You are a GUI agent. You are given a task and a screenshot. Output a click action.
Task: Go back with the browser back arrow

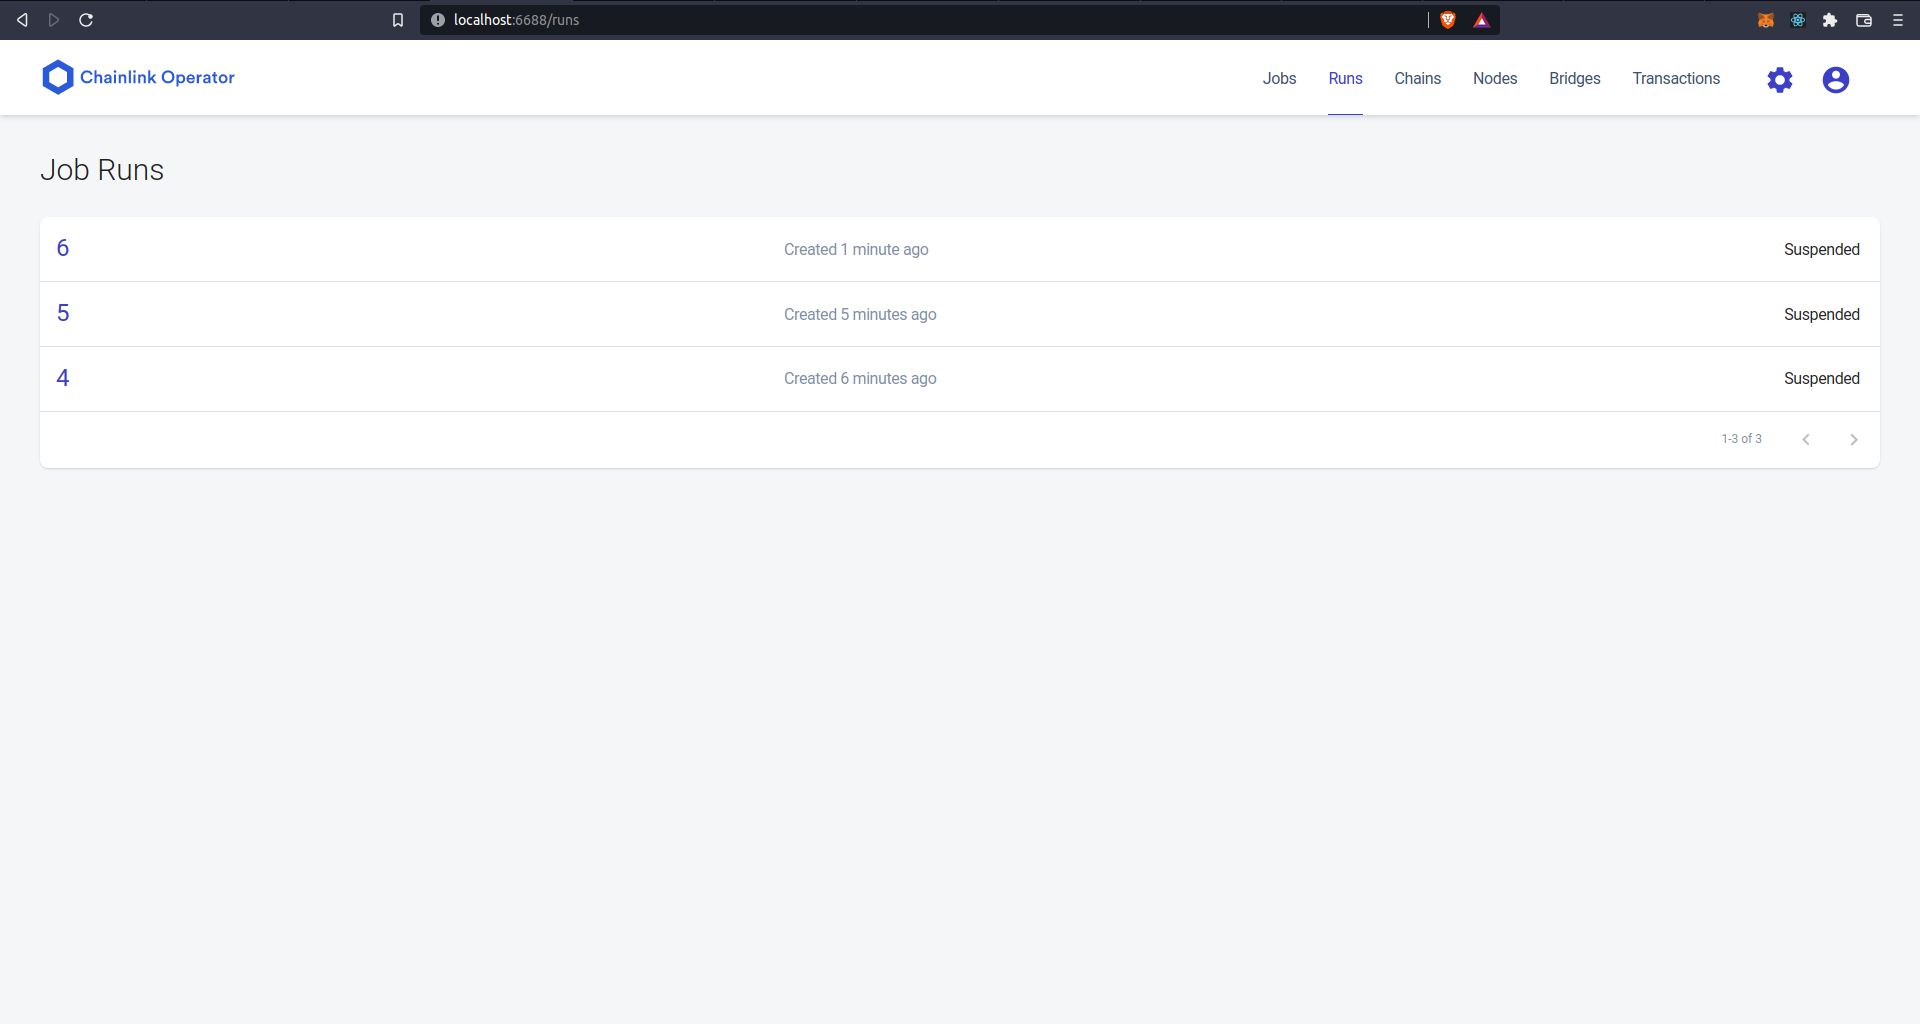click(22, 20)
